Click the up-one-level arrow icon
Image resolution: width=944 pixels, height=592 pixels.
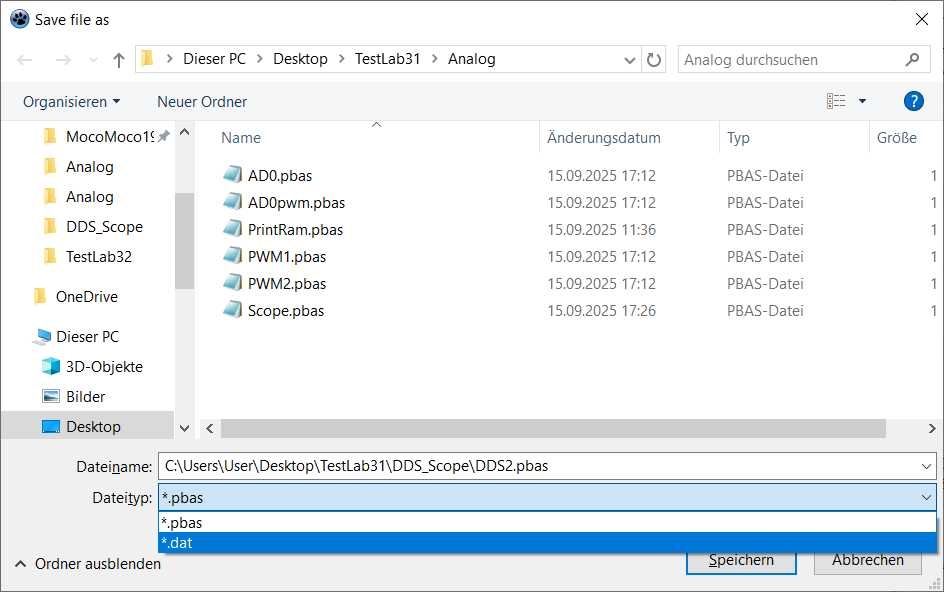pyautogui.click(x=119, y=60)
